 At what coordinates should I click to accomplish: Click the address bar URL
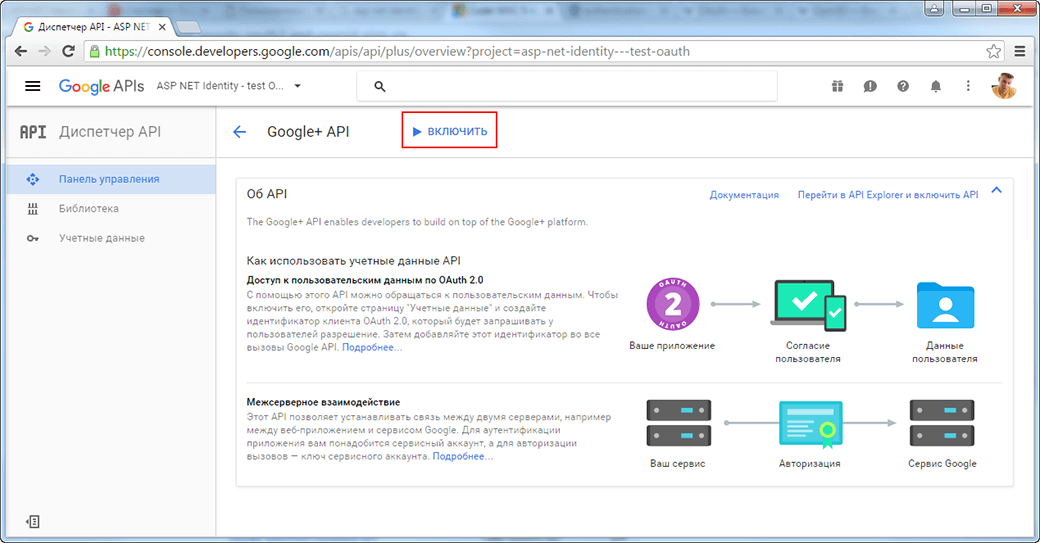[x=397, y=52]
